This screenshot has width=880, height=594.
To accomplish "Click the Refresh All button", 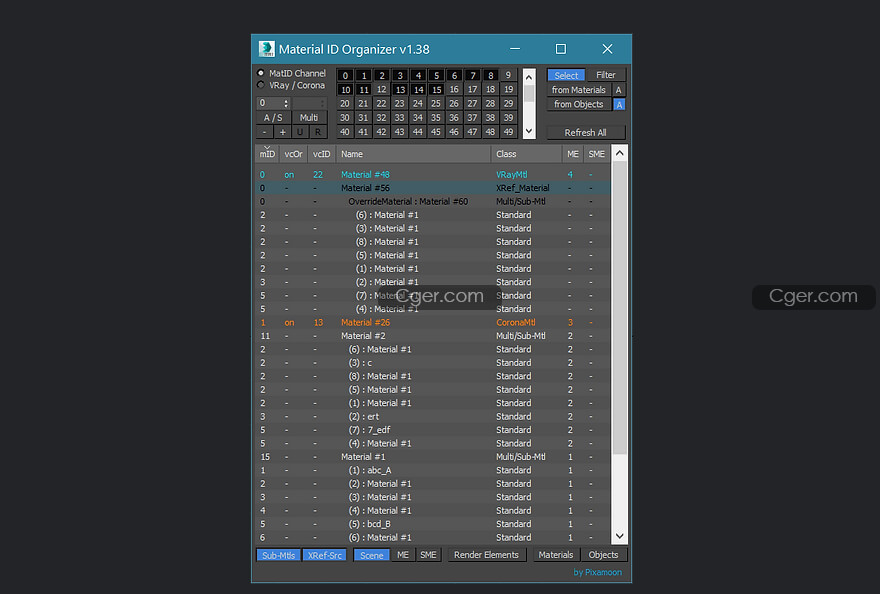I will [586, 132].
